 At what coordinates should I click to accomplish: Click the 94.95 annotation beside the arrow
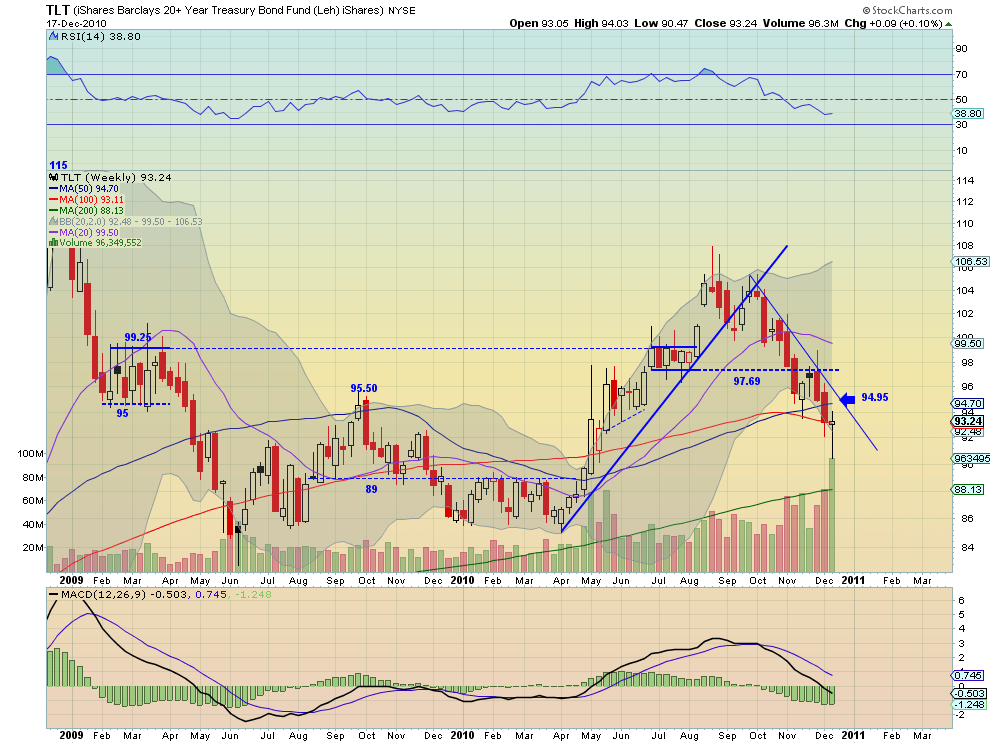(x=874, y=397)
